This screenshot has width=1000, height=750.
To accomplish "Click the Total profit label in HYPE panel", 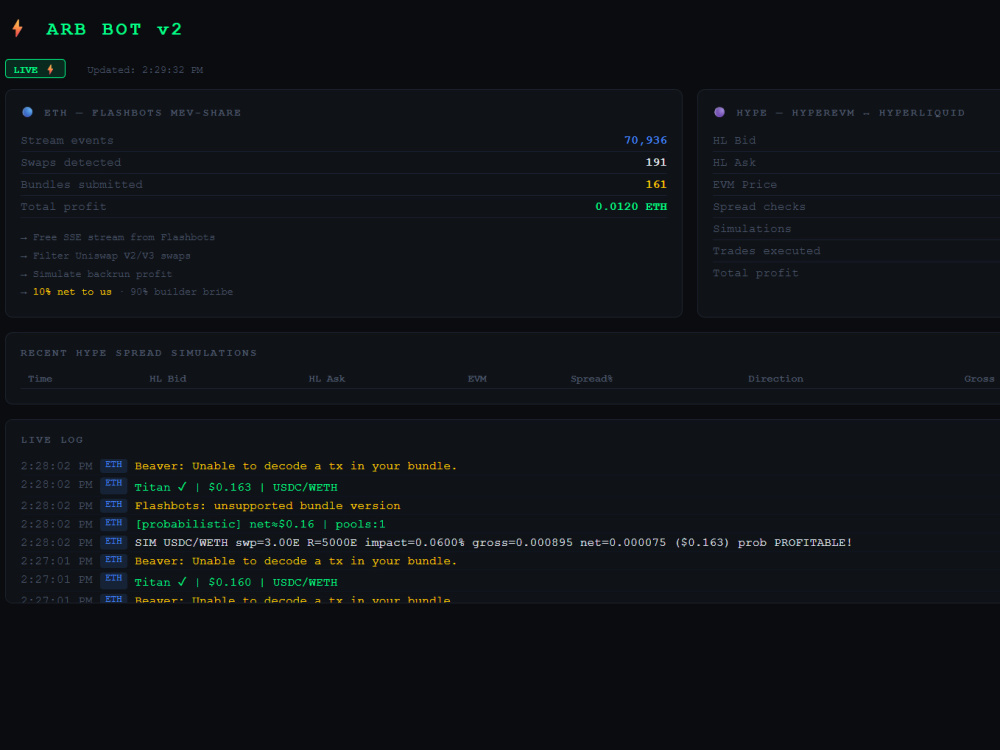I will [x=755, y=273].
